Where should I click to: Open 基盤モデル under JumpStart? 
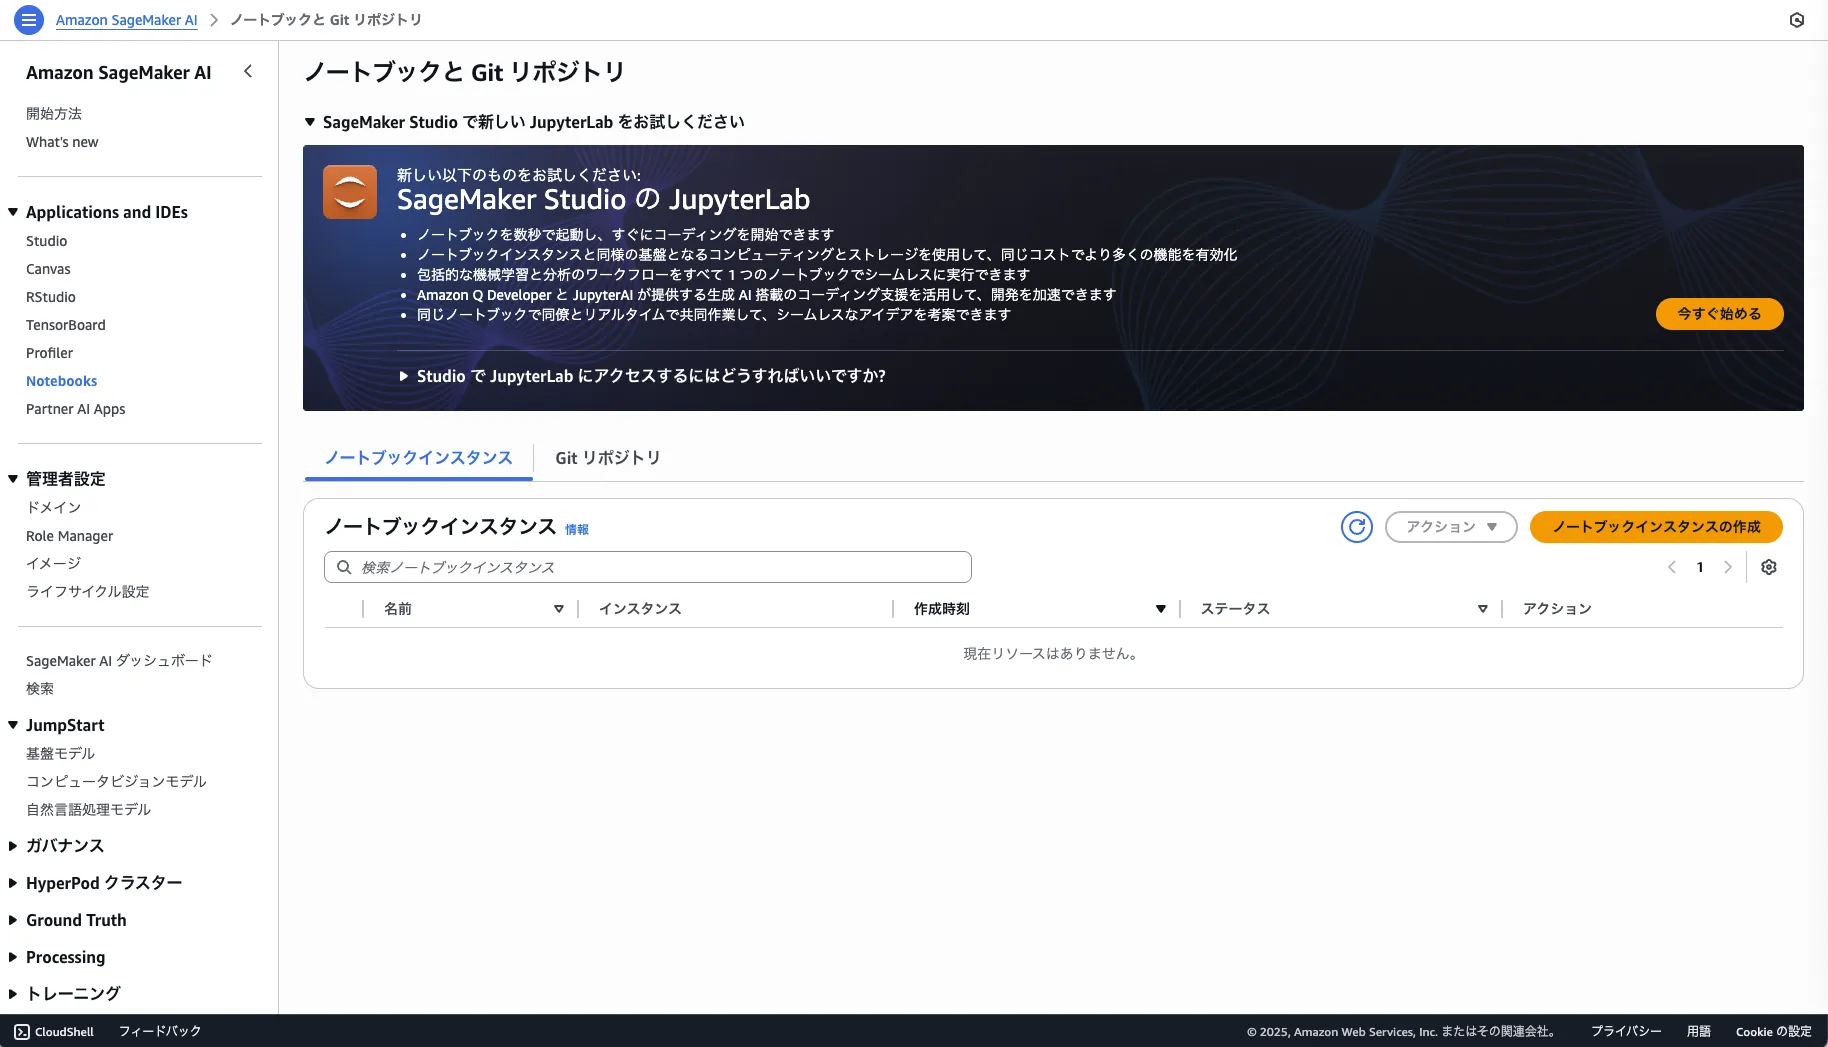(61, 754)
